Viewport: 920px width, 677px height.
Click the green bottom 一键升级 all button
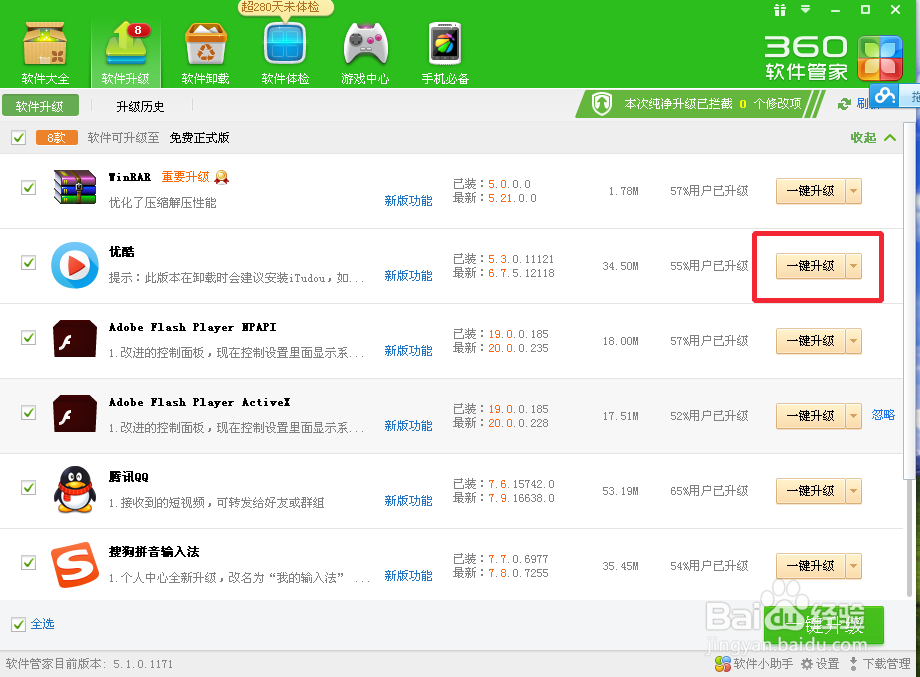tap(824, 625)
